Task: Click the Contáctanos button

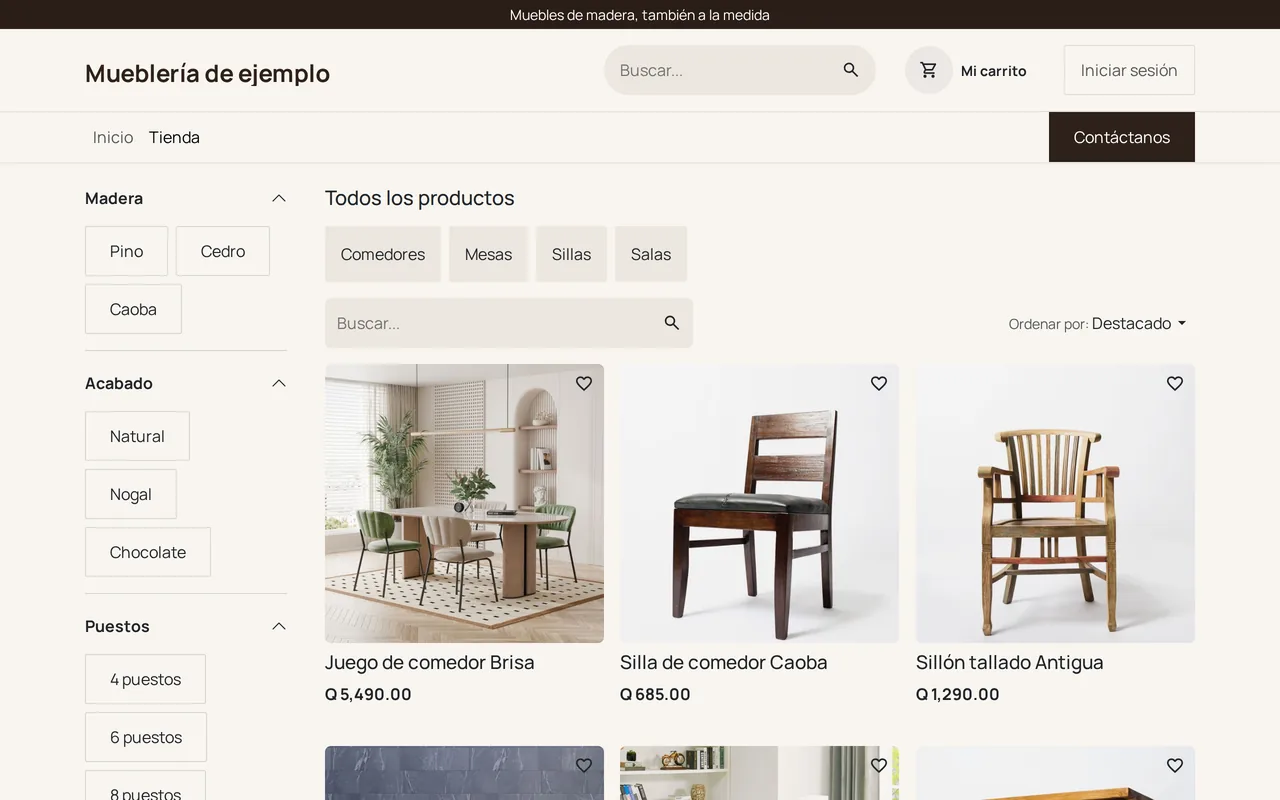Action: (1122, 137)
